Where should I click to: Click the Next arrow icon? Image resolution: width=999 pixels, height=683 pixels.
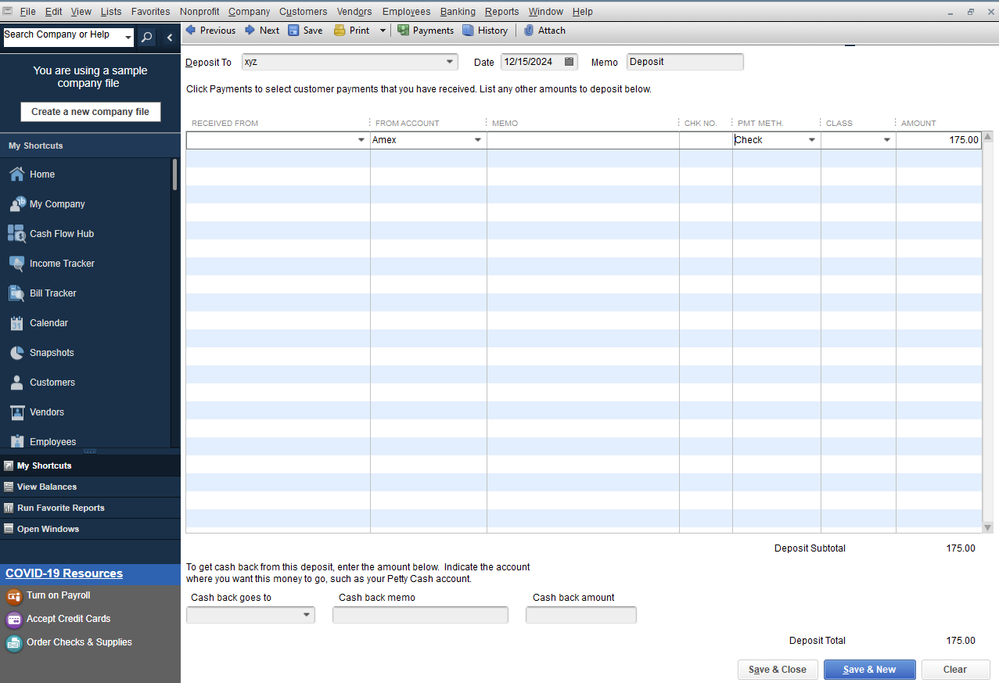coord(250,30)
